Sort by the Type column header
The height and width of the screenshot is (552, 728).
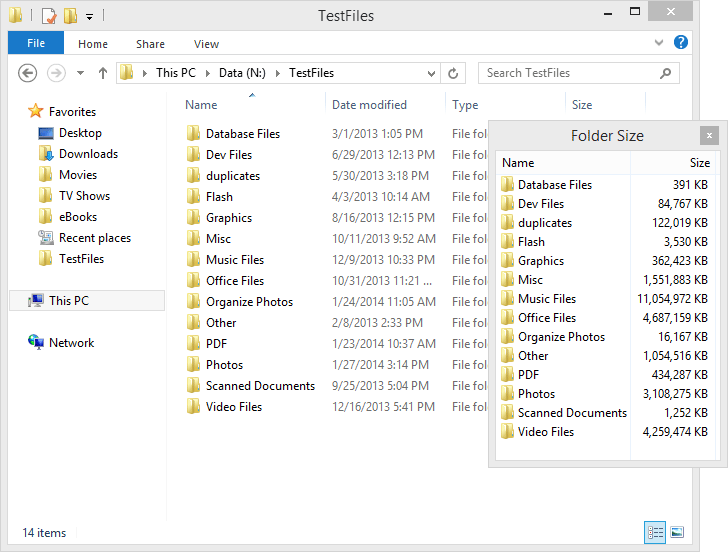coord(465,105)
